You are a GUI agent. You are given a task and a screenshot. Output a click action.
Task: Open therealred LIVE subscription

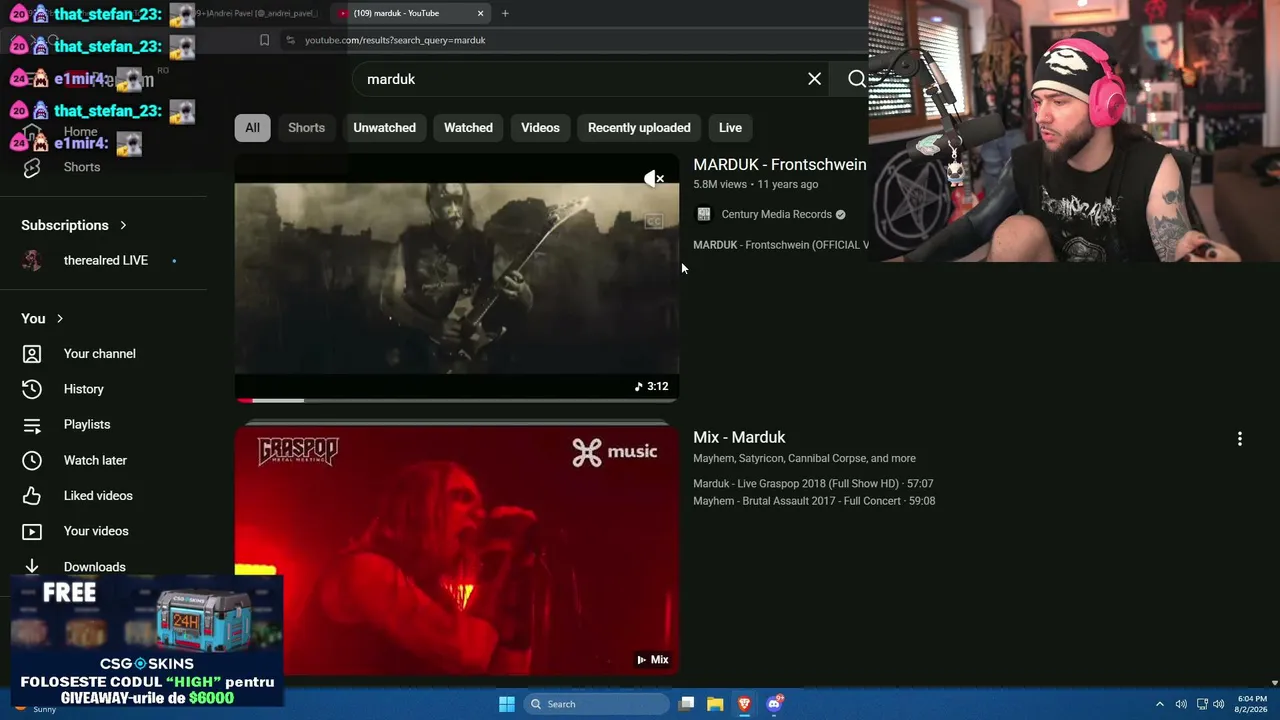click(x=106, y=260)
